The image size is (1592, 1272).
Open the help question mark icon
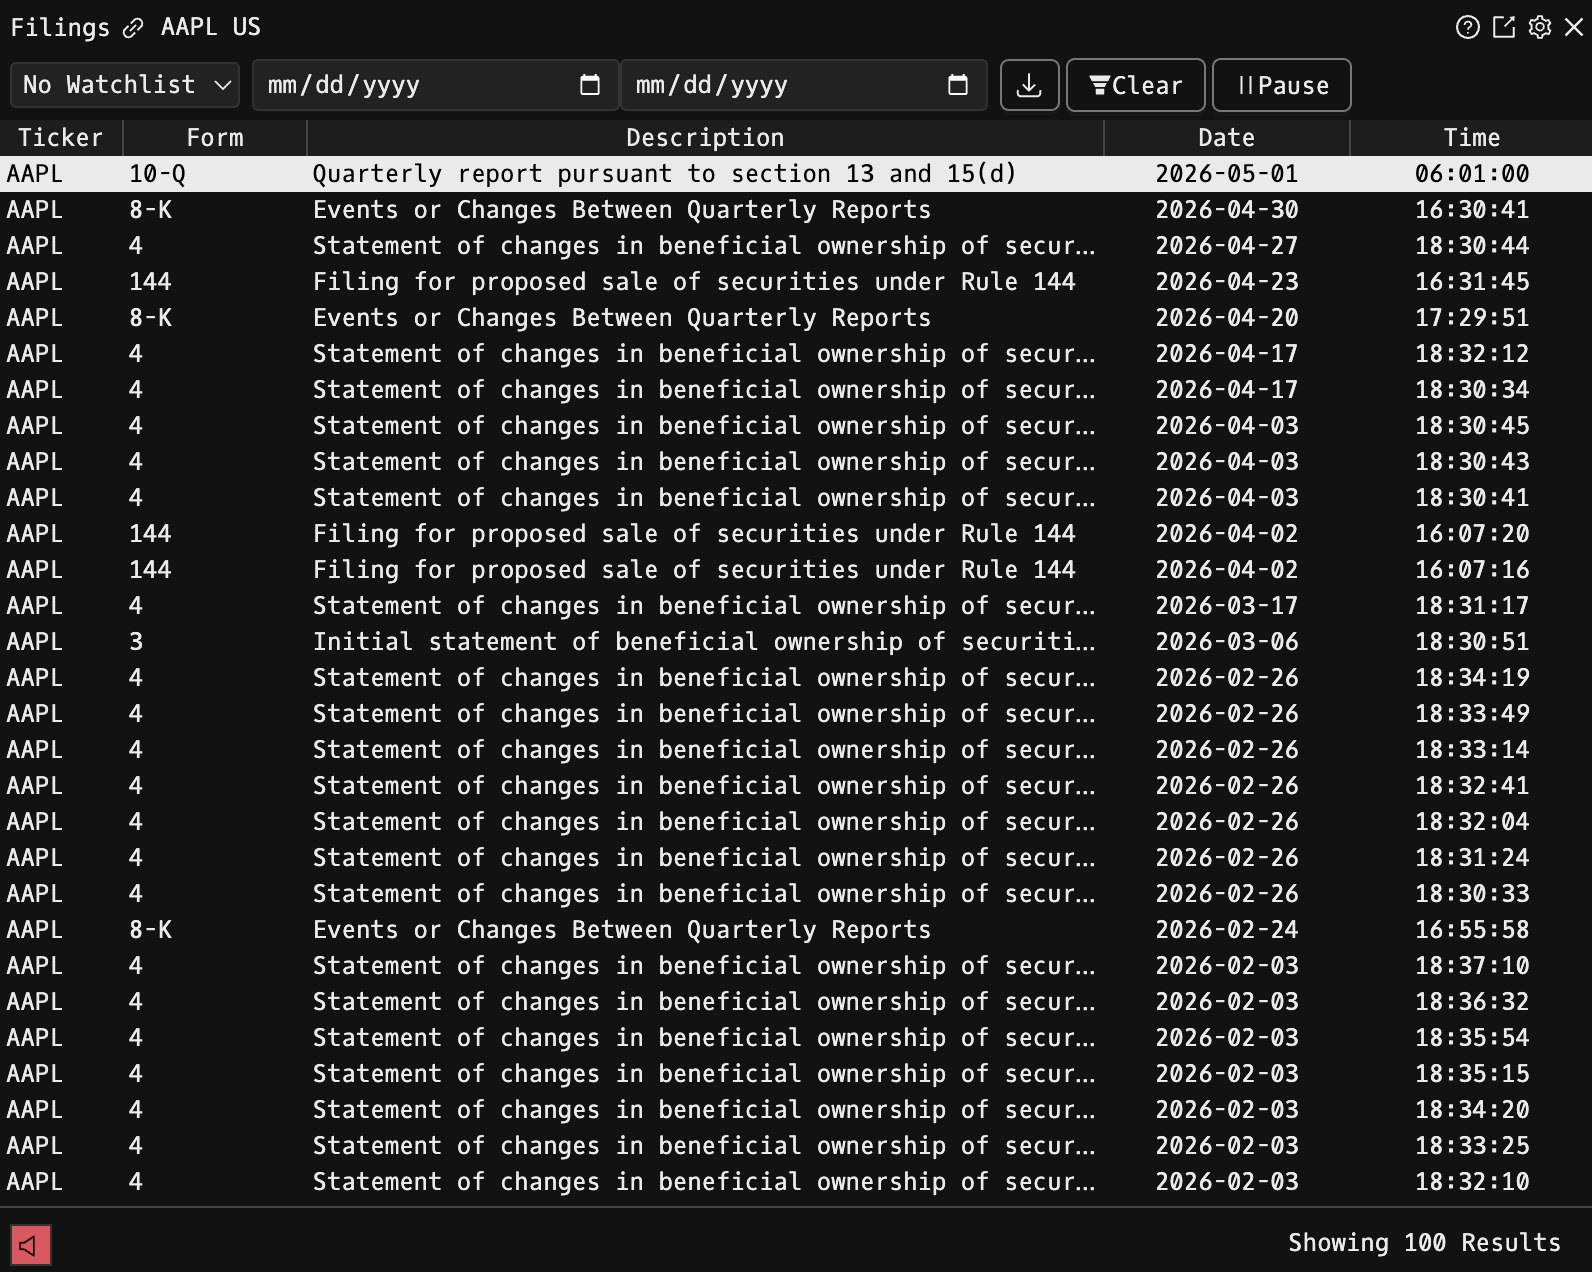(1467, 27)
